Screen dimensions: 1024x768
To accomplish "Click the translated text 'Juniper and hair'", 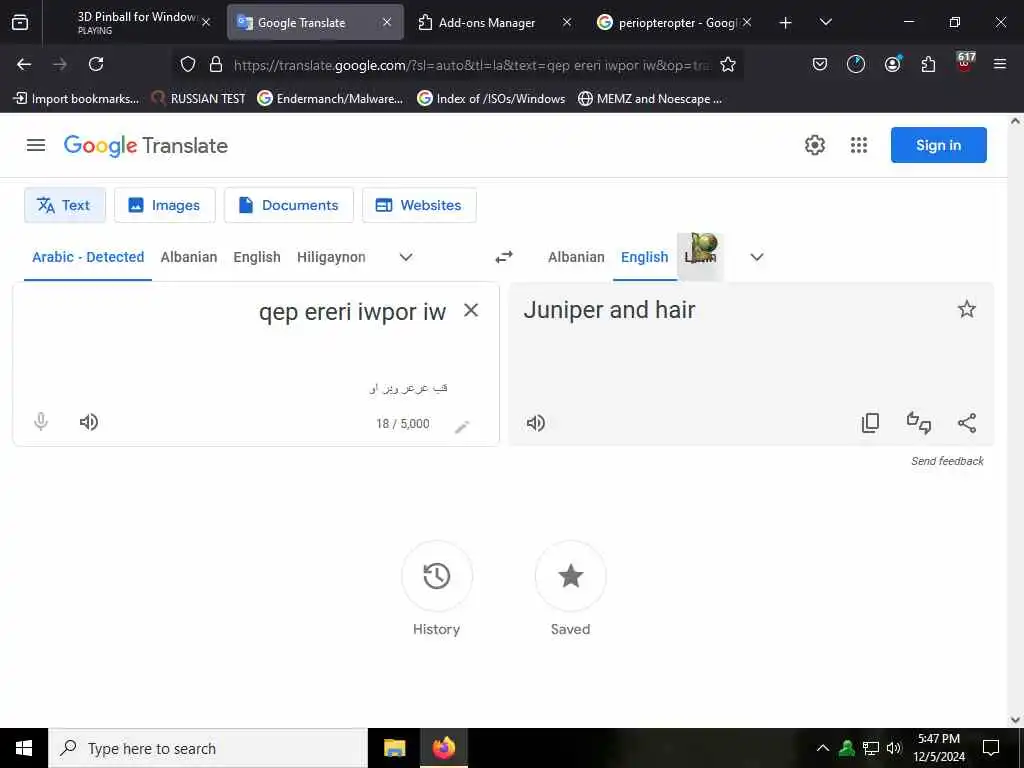I will click(609, 310).
